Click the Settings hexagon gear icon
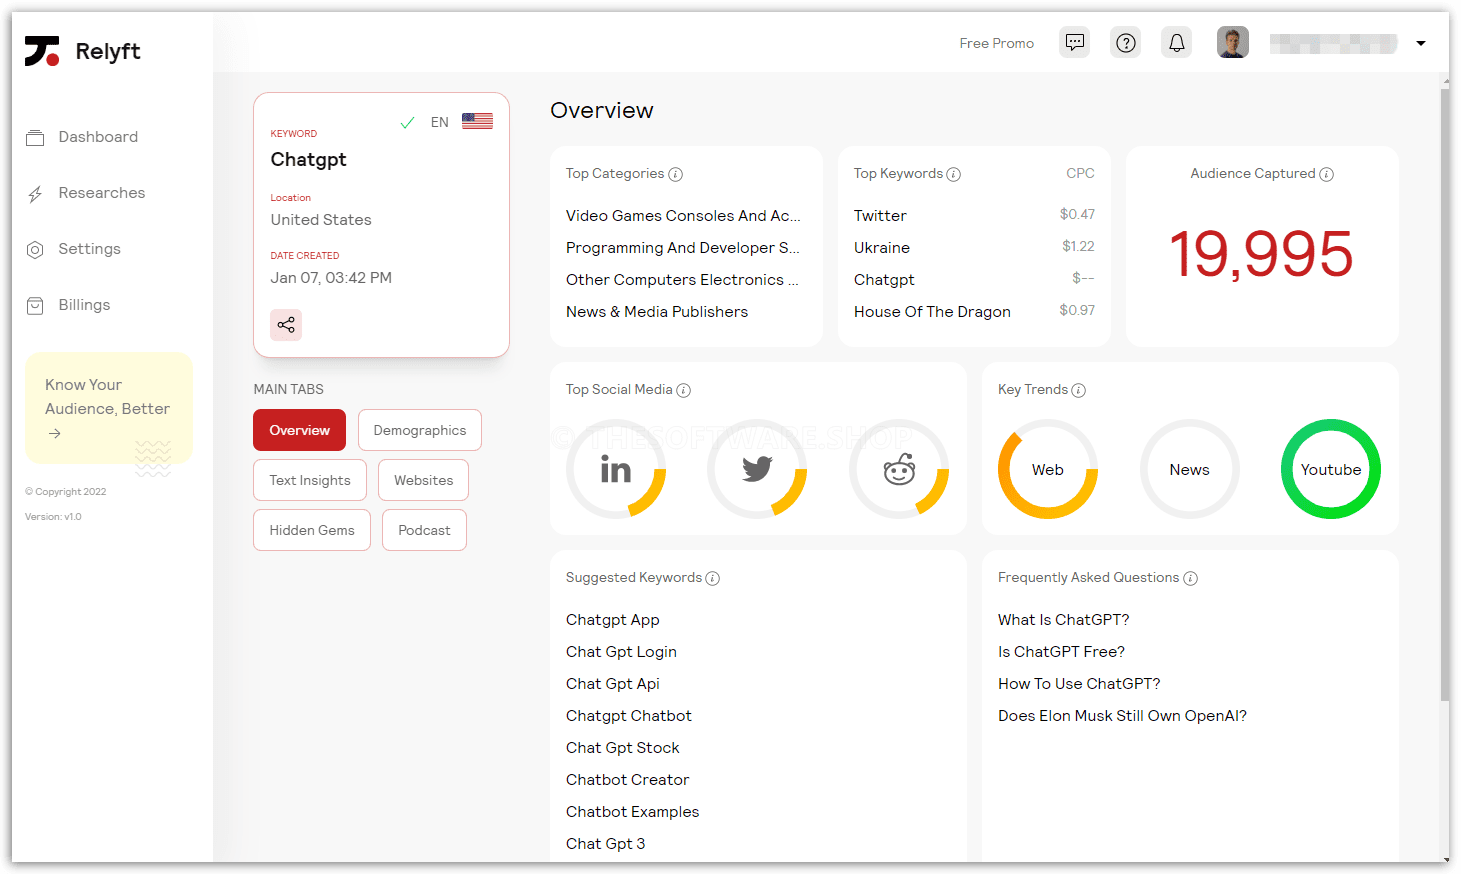 (x=35, y=250)
